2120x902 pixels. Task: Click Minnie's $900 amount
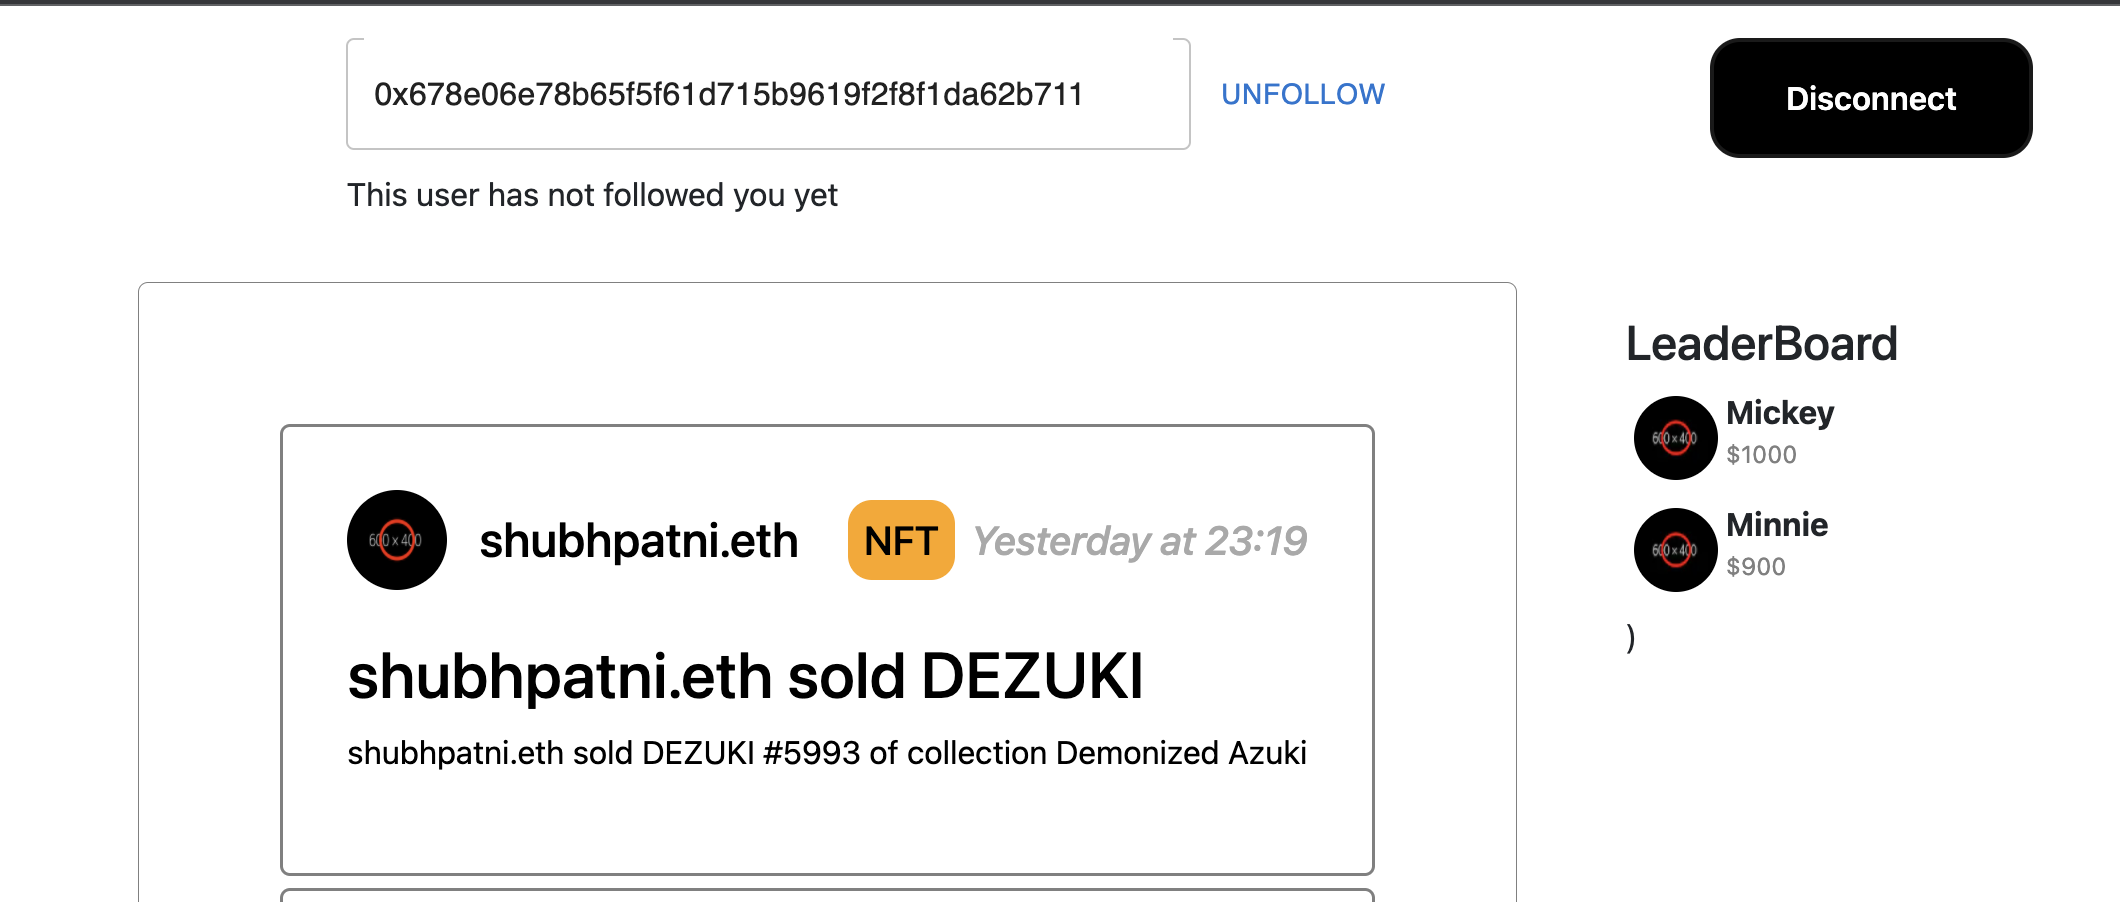(1755, 567)
